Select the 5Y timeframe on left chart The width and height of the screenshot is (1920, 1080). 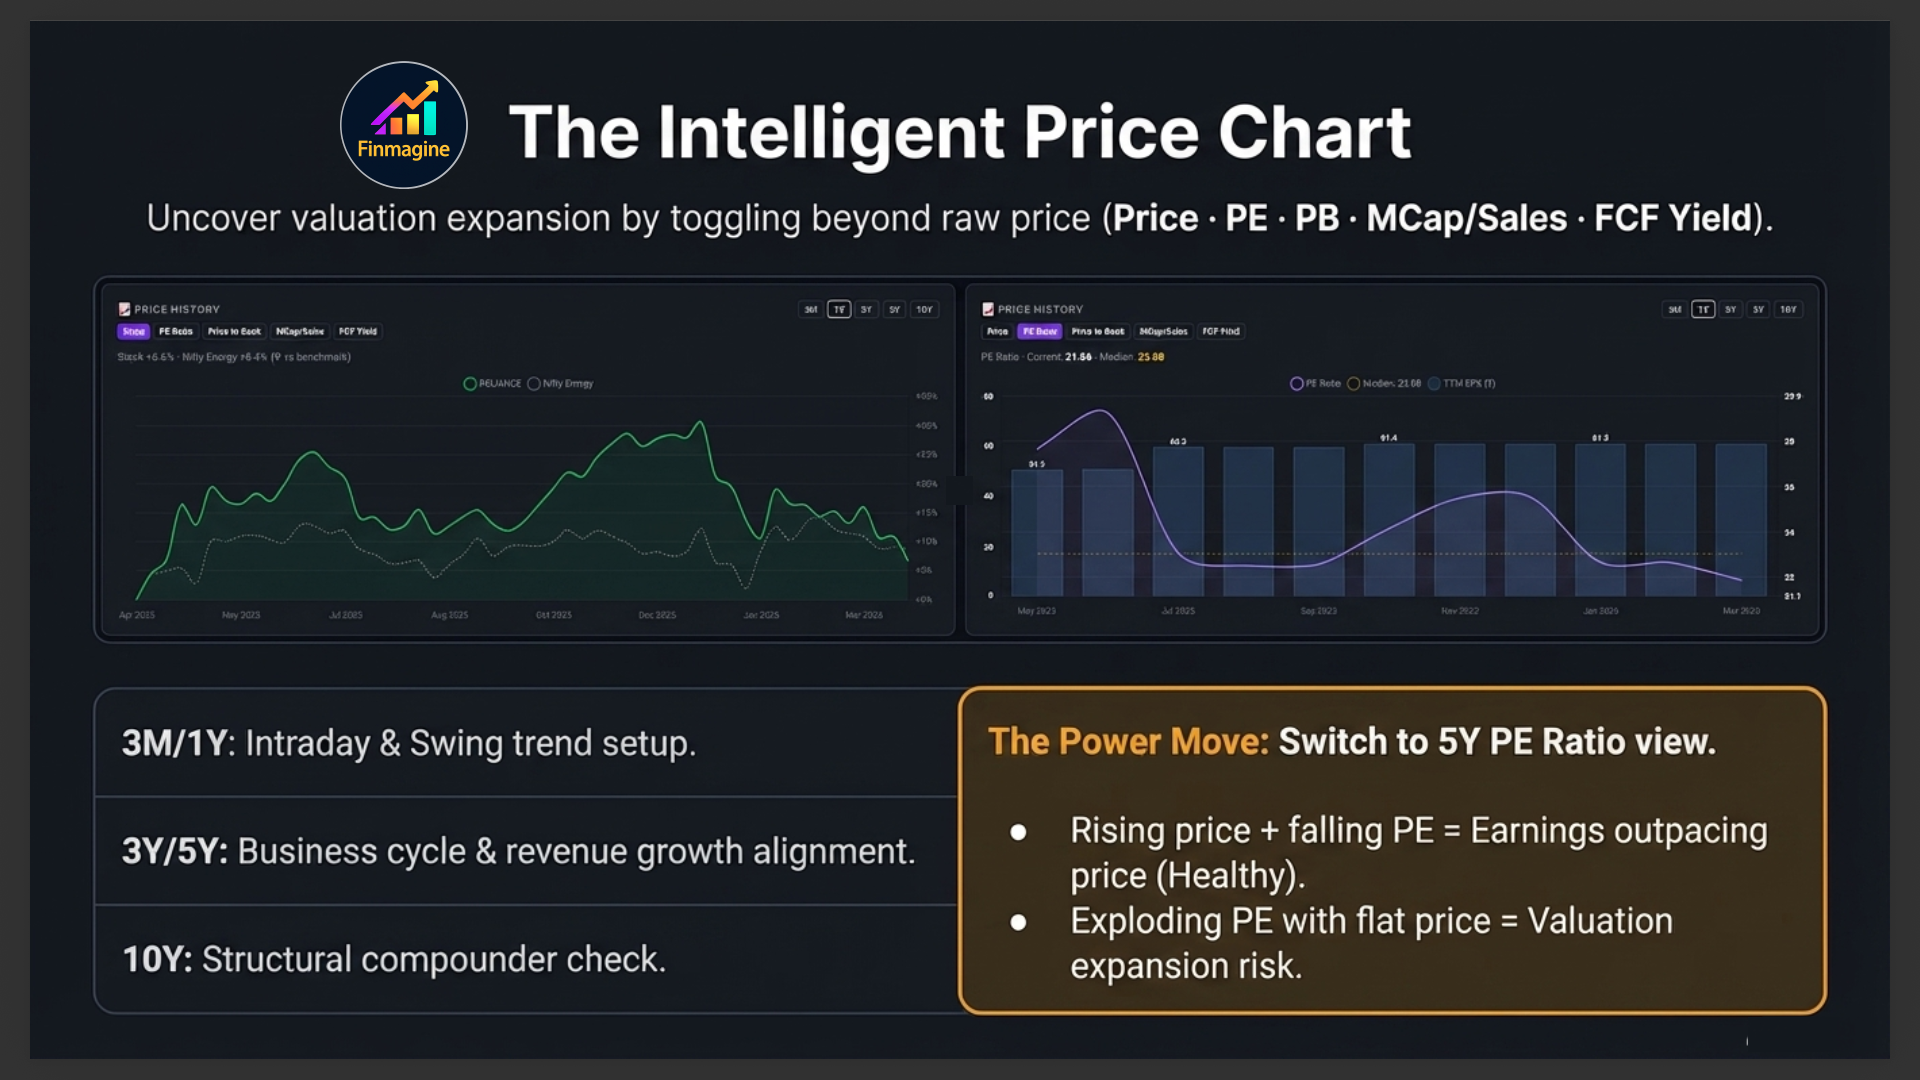894,309
